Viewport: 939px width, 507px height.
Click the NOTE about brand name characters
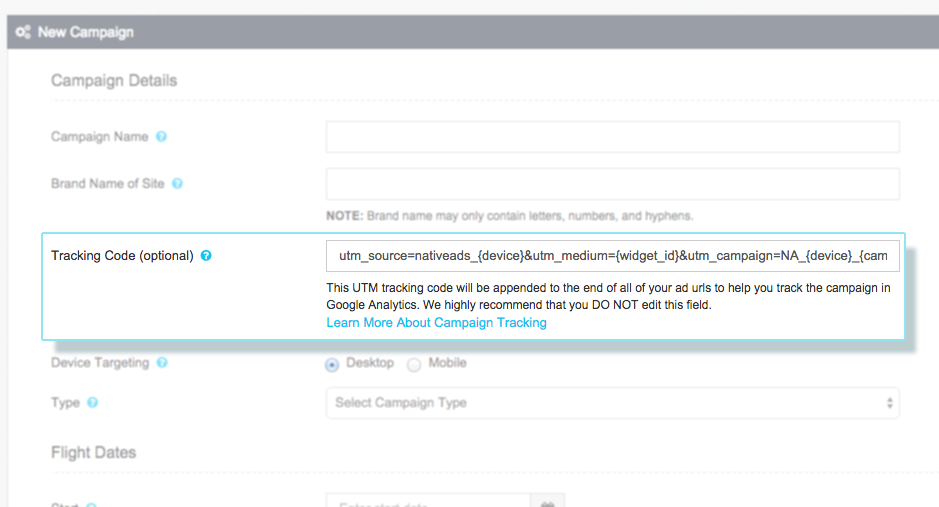510,216
